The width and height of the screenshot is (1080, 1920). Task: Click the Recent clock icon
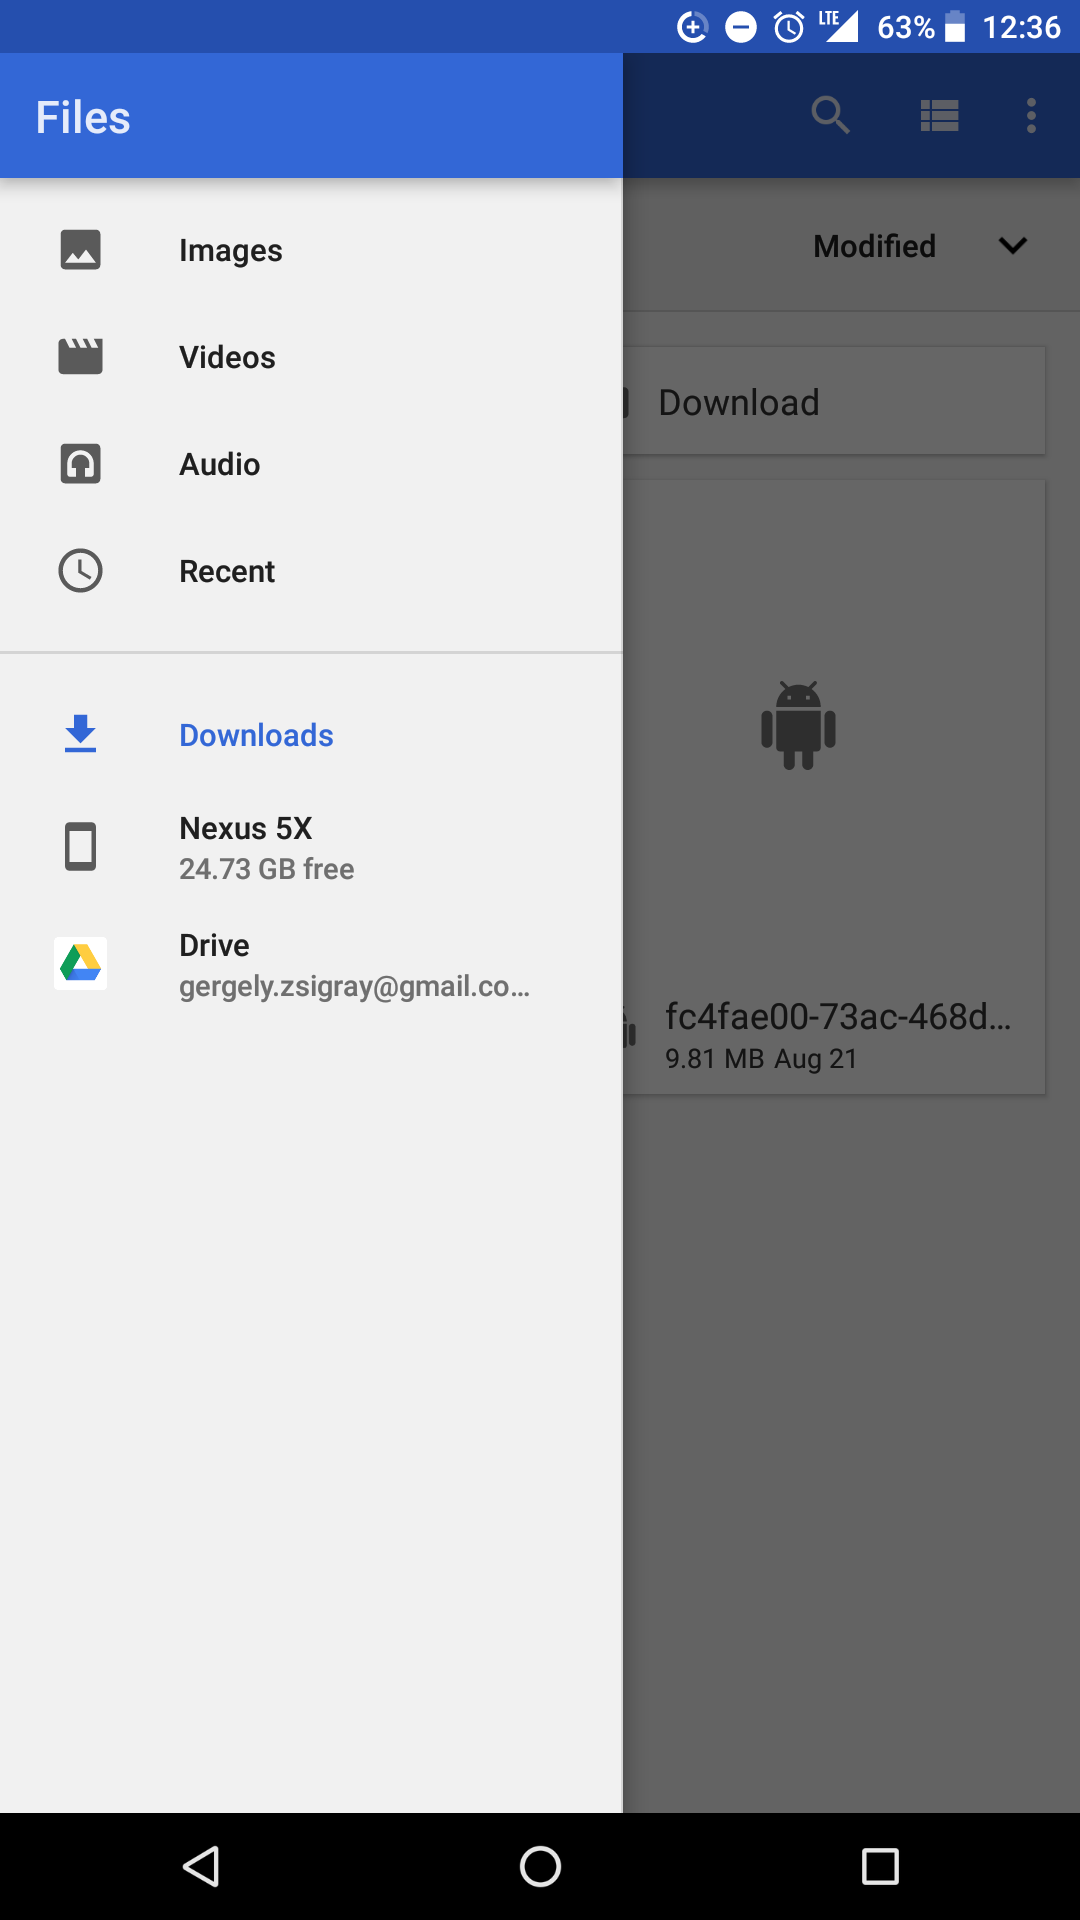pyautogui.click(x=80, y=571)
